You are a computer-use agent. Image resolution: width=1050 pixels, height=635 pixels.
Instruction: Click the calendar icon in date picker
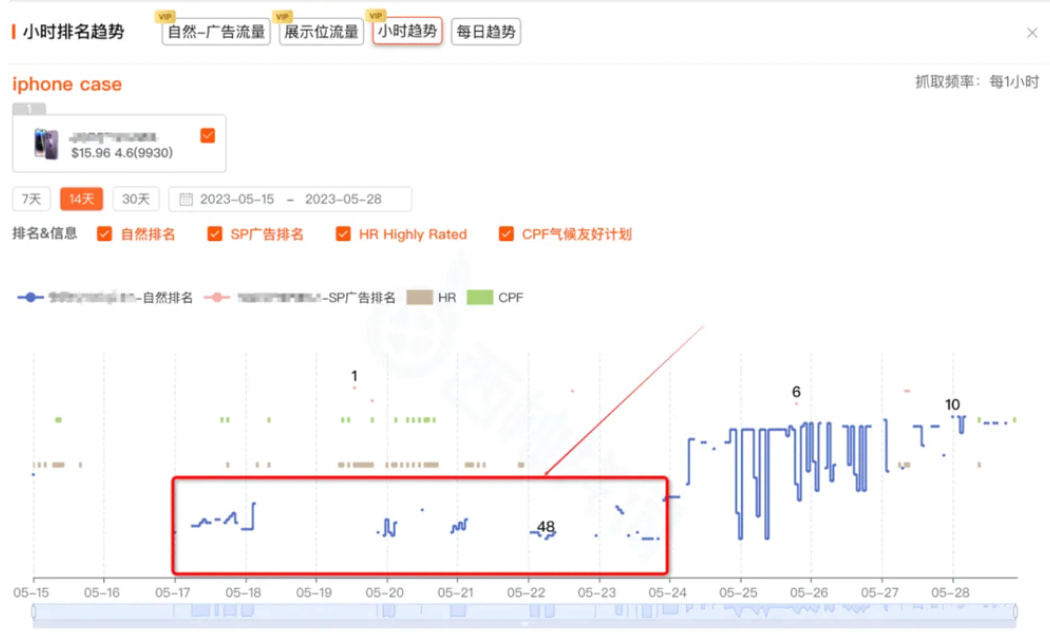(x=185, y=199)
